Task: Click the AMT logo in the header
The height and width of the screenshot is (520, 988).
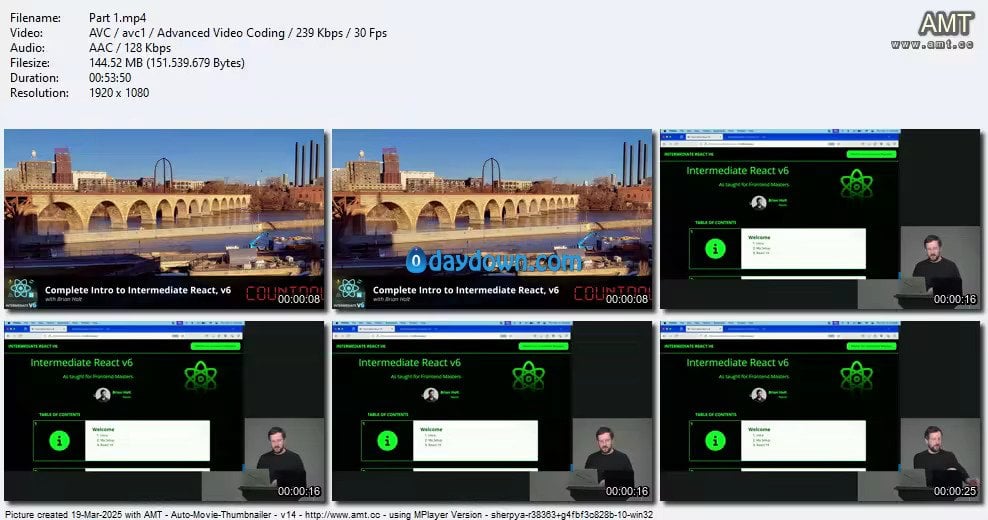Action: (933, 30)
